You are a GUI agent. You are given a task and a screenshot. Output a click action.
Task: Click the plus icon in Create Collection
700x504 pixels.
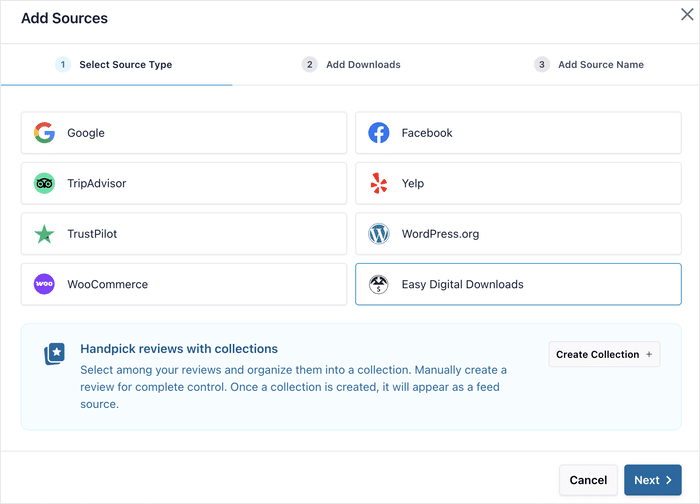649,354
